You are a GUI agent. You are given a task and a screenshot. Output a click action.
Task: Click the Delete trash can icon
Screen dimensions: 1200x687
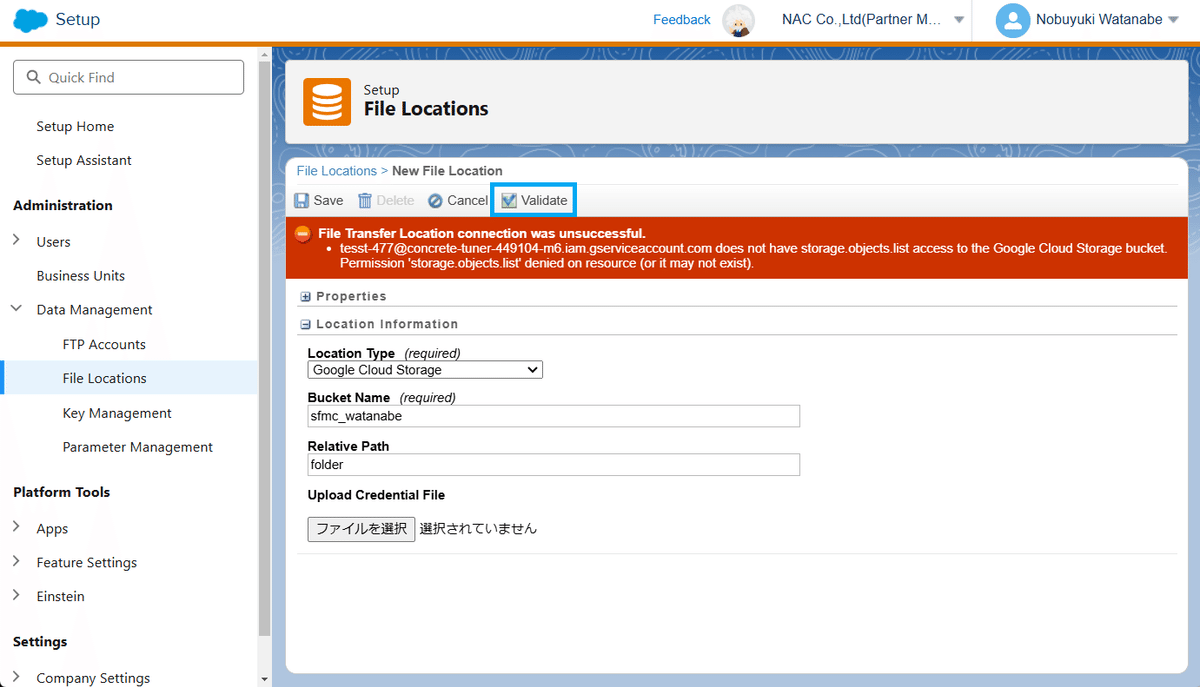click(365, 200)
